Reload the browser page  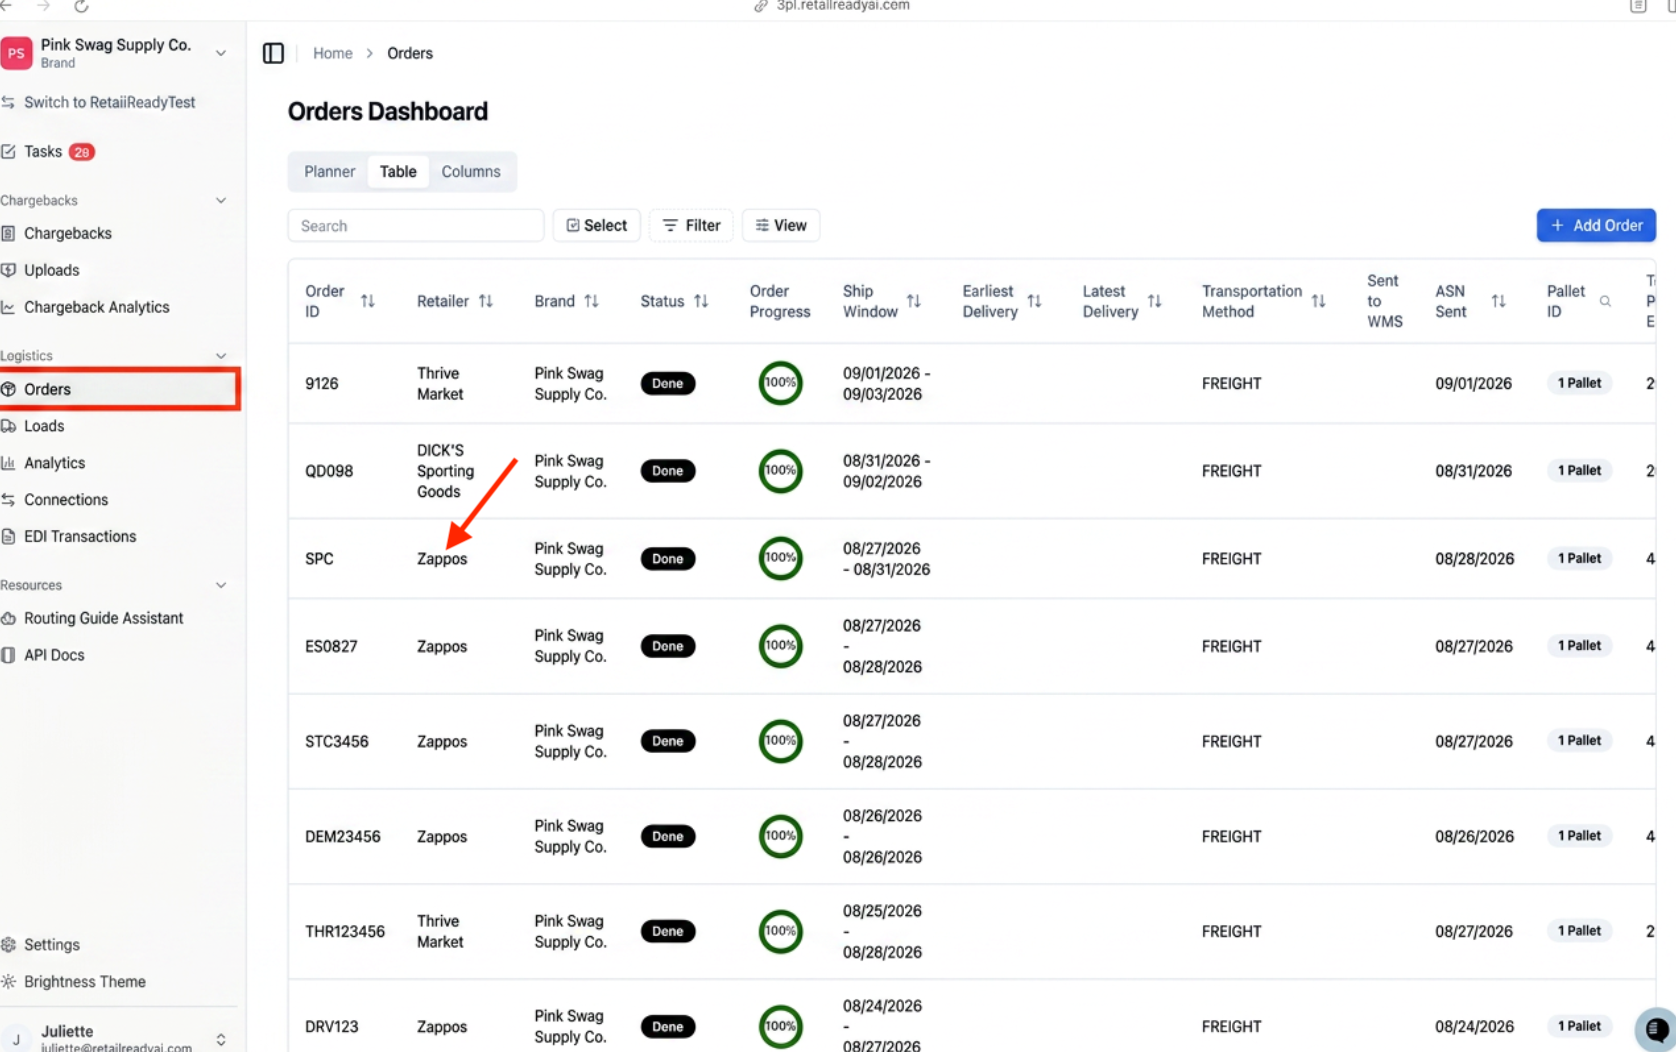81,6
